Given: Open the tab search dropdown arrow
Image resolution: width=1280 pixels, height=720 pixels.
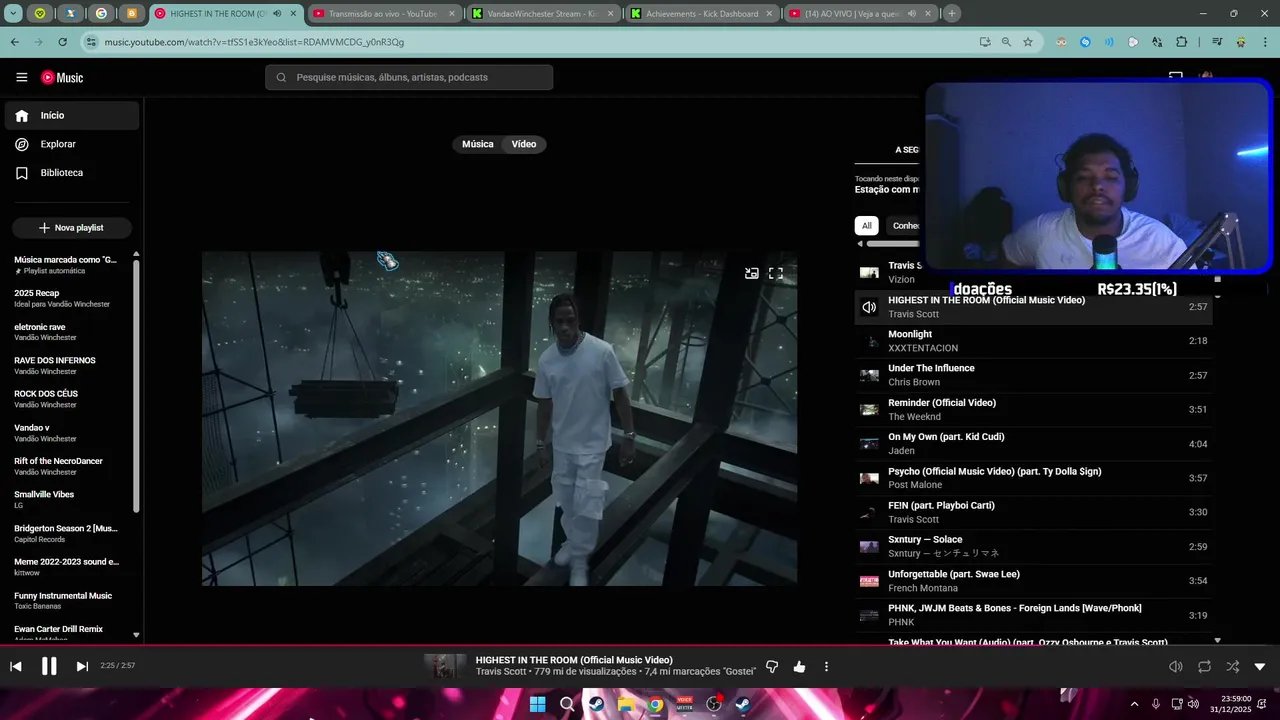Looking at the screenshot, I should [x=13, y=14].
